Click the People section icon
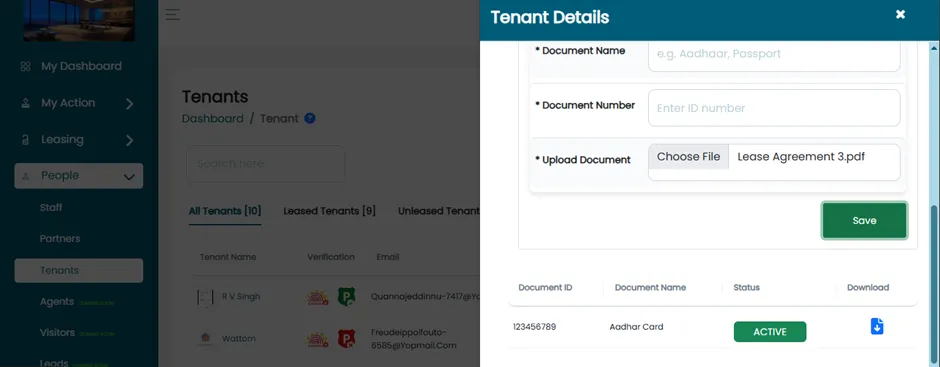Image resolution: width=940 pixels, height=367 pixels. tap(25, 176)
